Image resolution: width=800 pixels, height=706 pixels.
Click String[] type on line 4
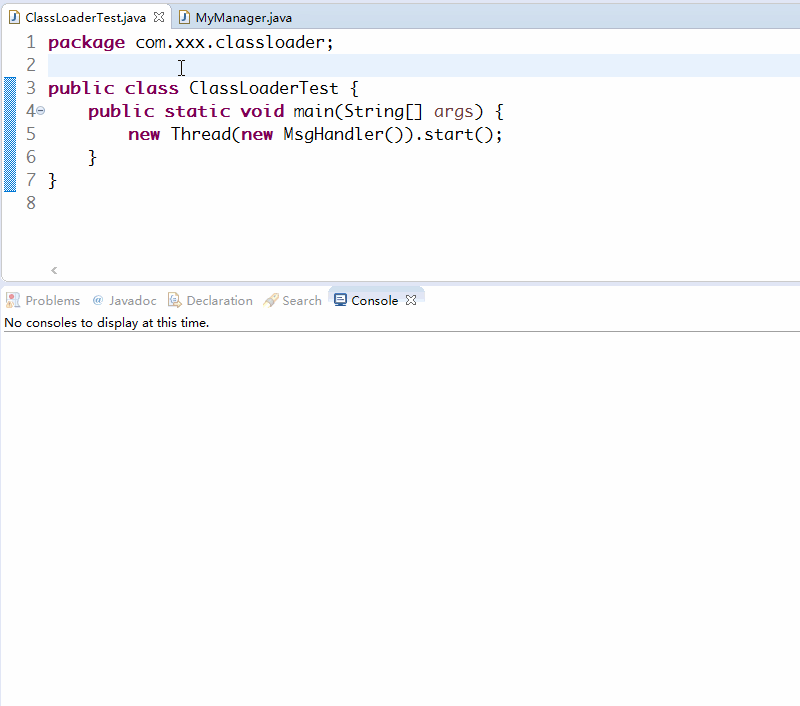pyautogui.click(x=384, y=112)
